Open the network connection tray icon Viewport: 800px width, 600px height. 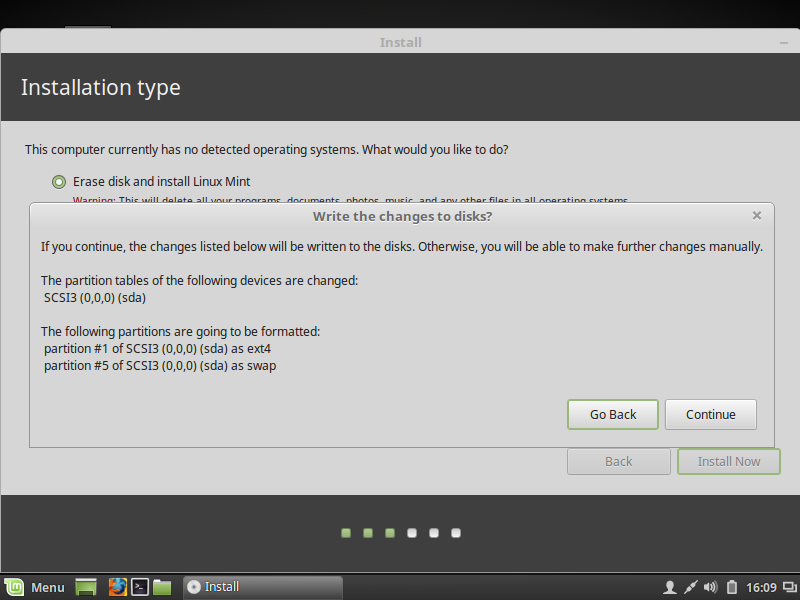pyautogui.click(x=690, y=588)
